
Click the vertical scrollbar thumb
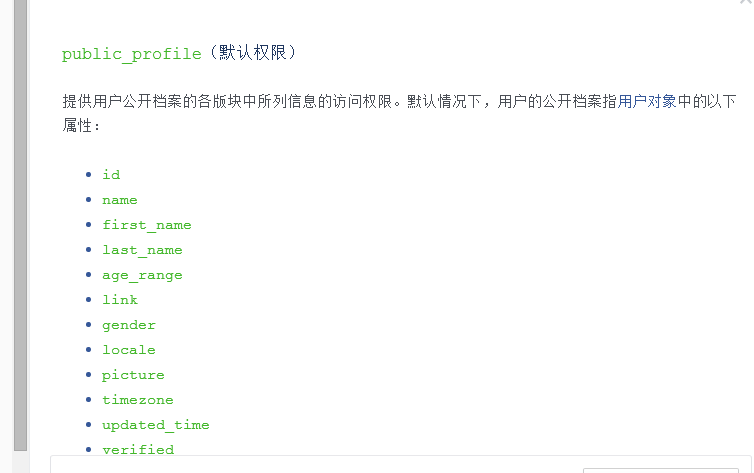[20, 225]
